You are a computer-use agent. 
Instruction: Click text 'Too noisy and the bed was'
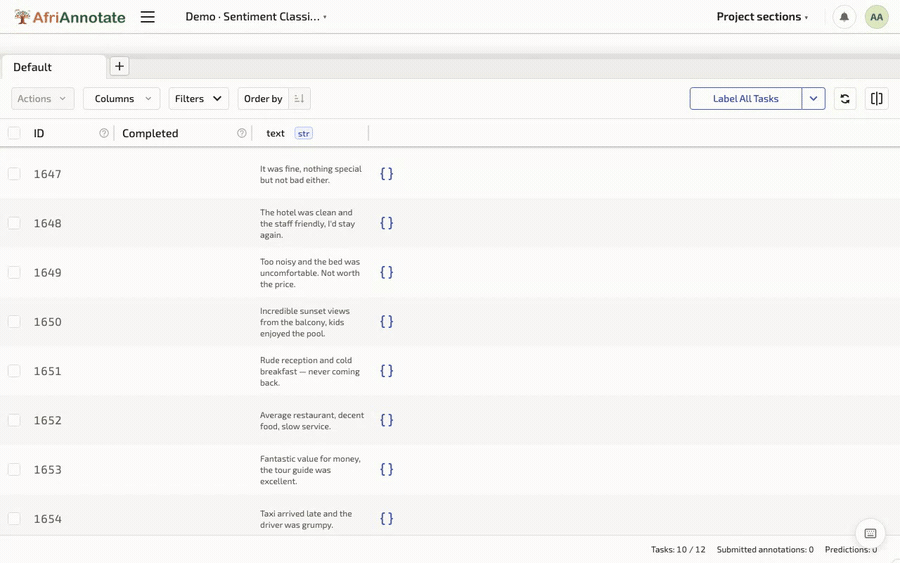point(310,262)
